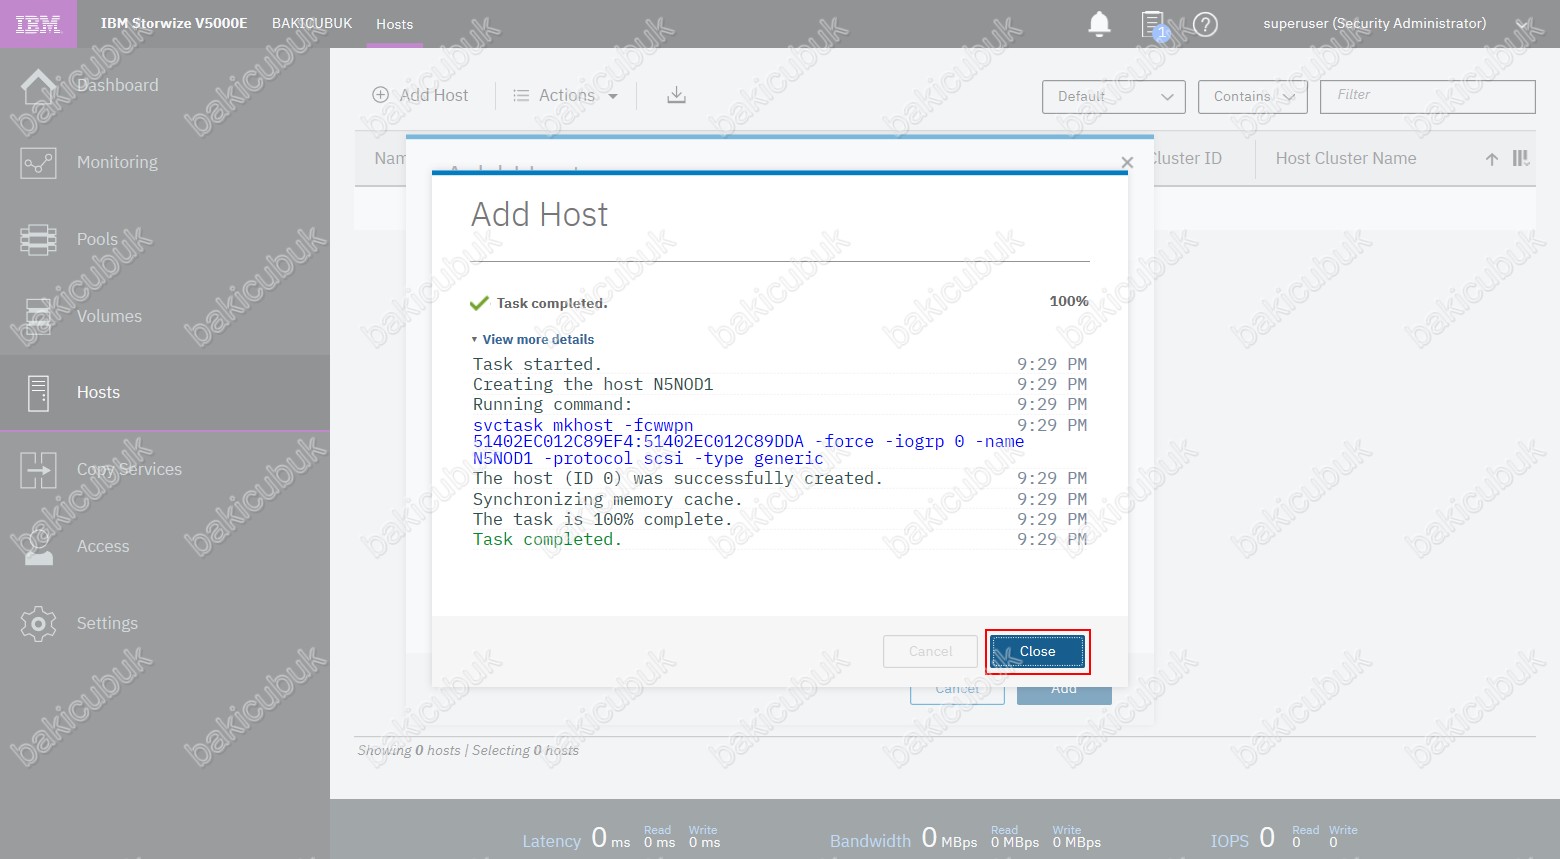Open the Actions dropdown menu
1560x859 pixels.
click(565, 95)
